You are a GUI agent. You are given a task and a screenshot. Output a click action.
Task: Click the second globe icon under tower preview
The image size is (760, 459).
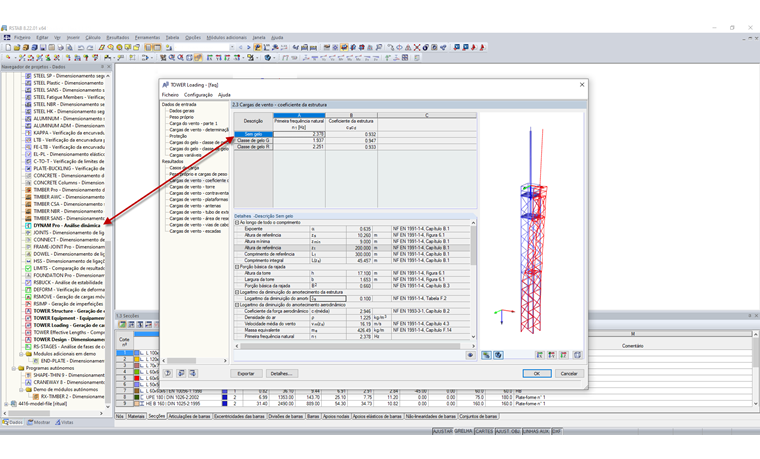(x=498, y=355)
